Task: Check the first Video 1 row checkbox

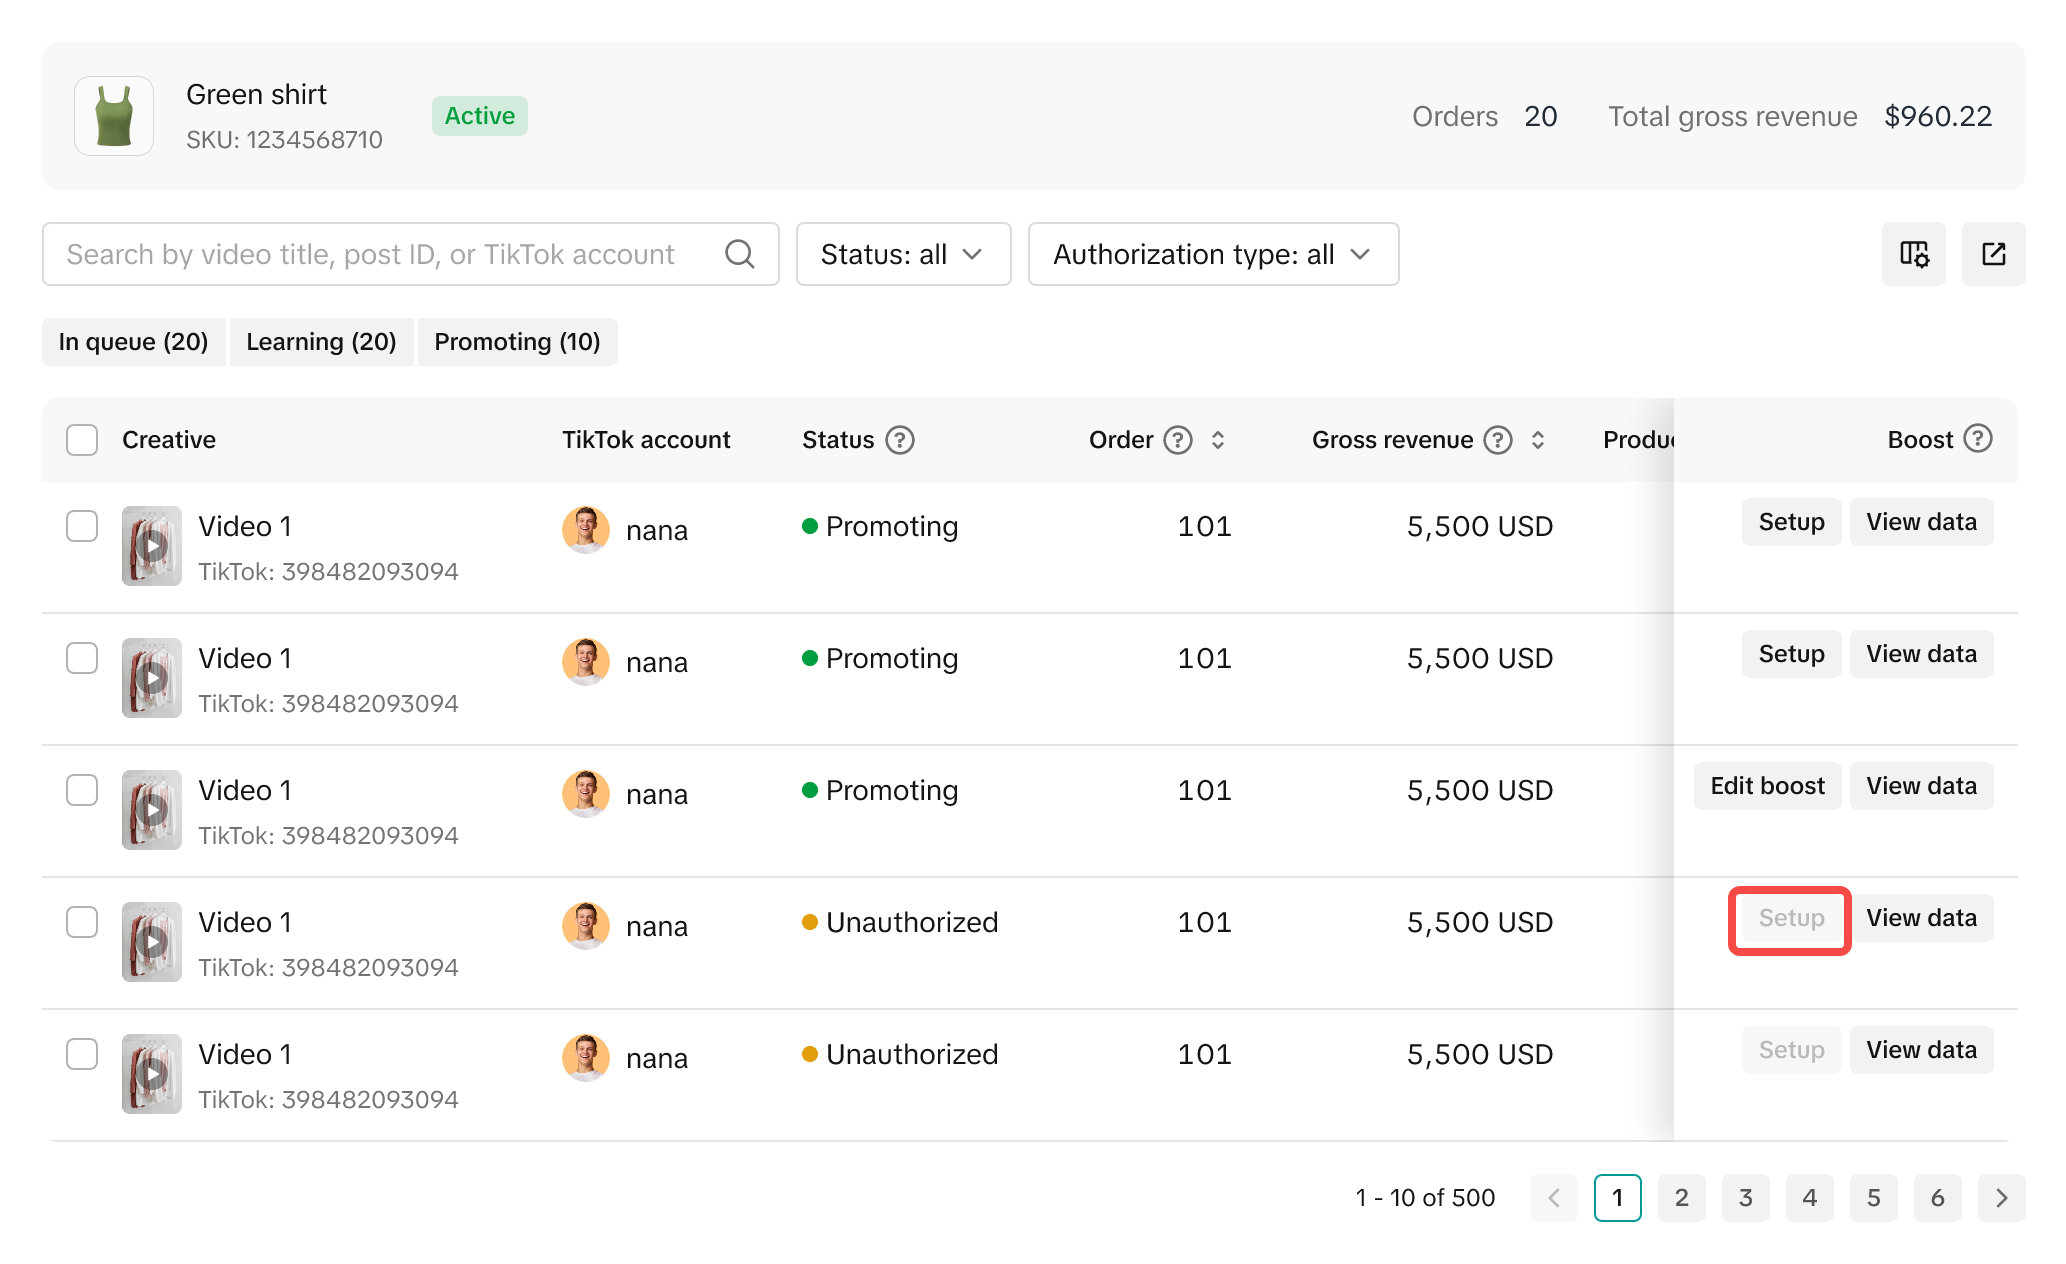Action: click(x=82, y=526)
